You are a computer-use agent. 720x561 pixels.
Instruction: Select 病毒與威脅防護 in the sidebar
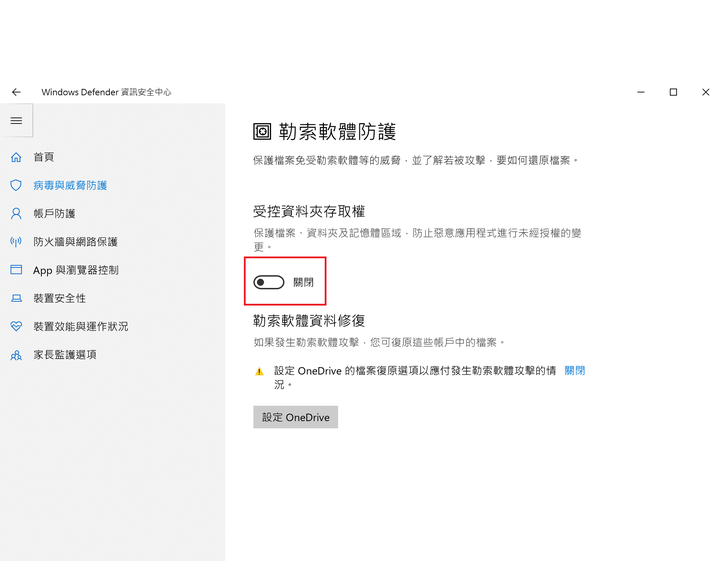(70, 185)
